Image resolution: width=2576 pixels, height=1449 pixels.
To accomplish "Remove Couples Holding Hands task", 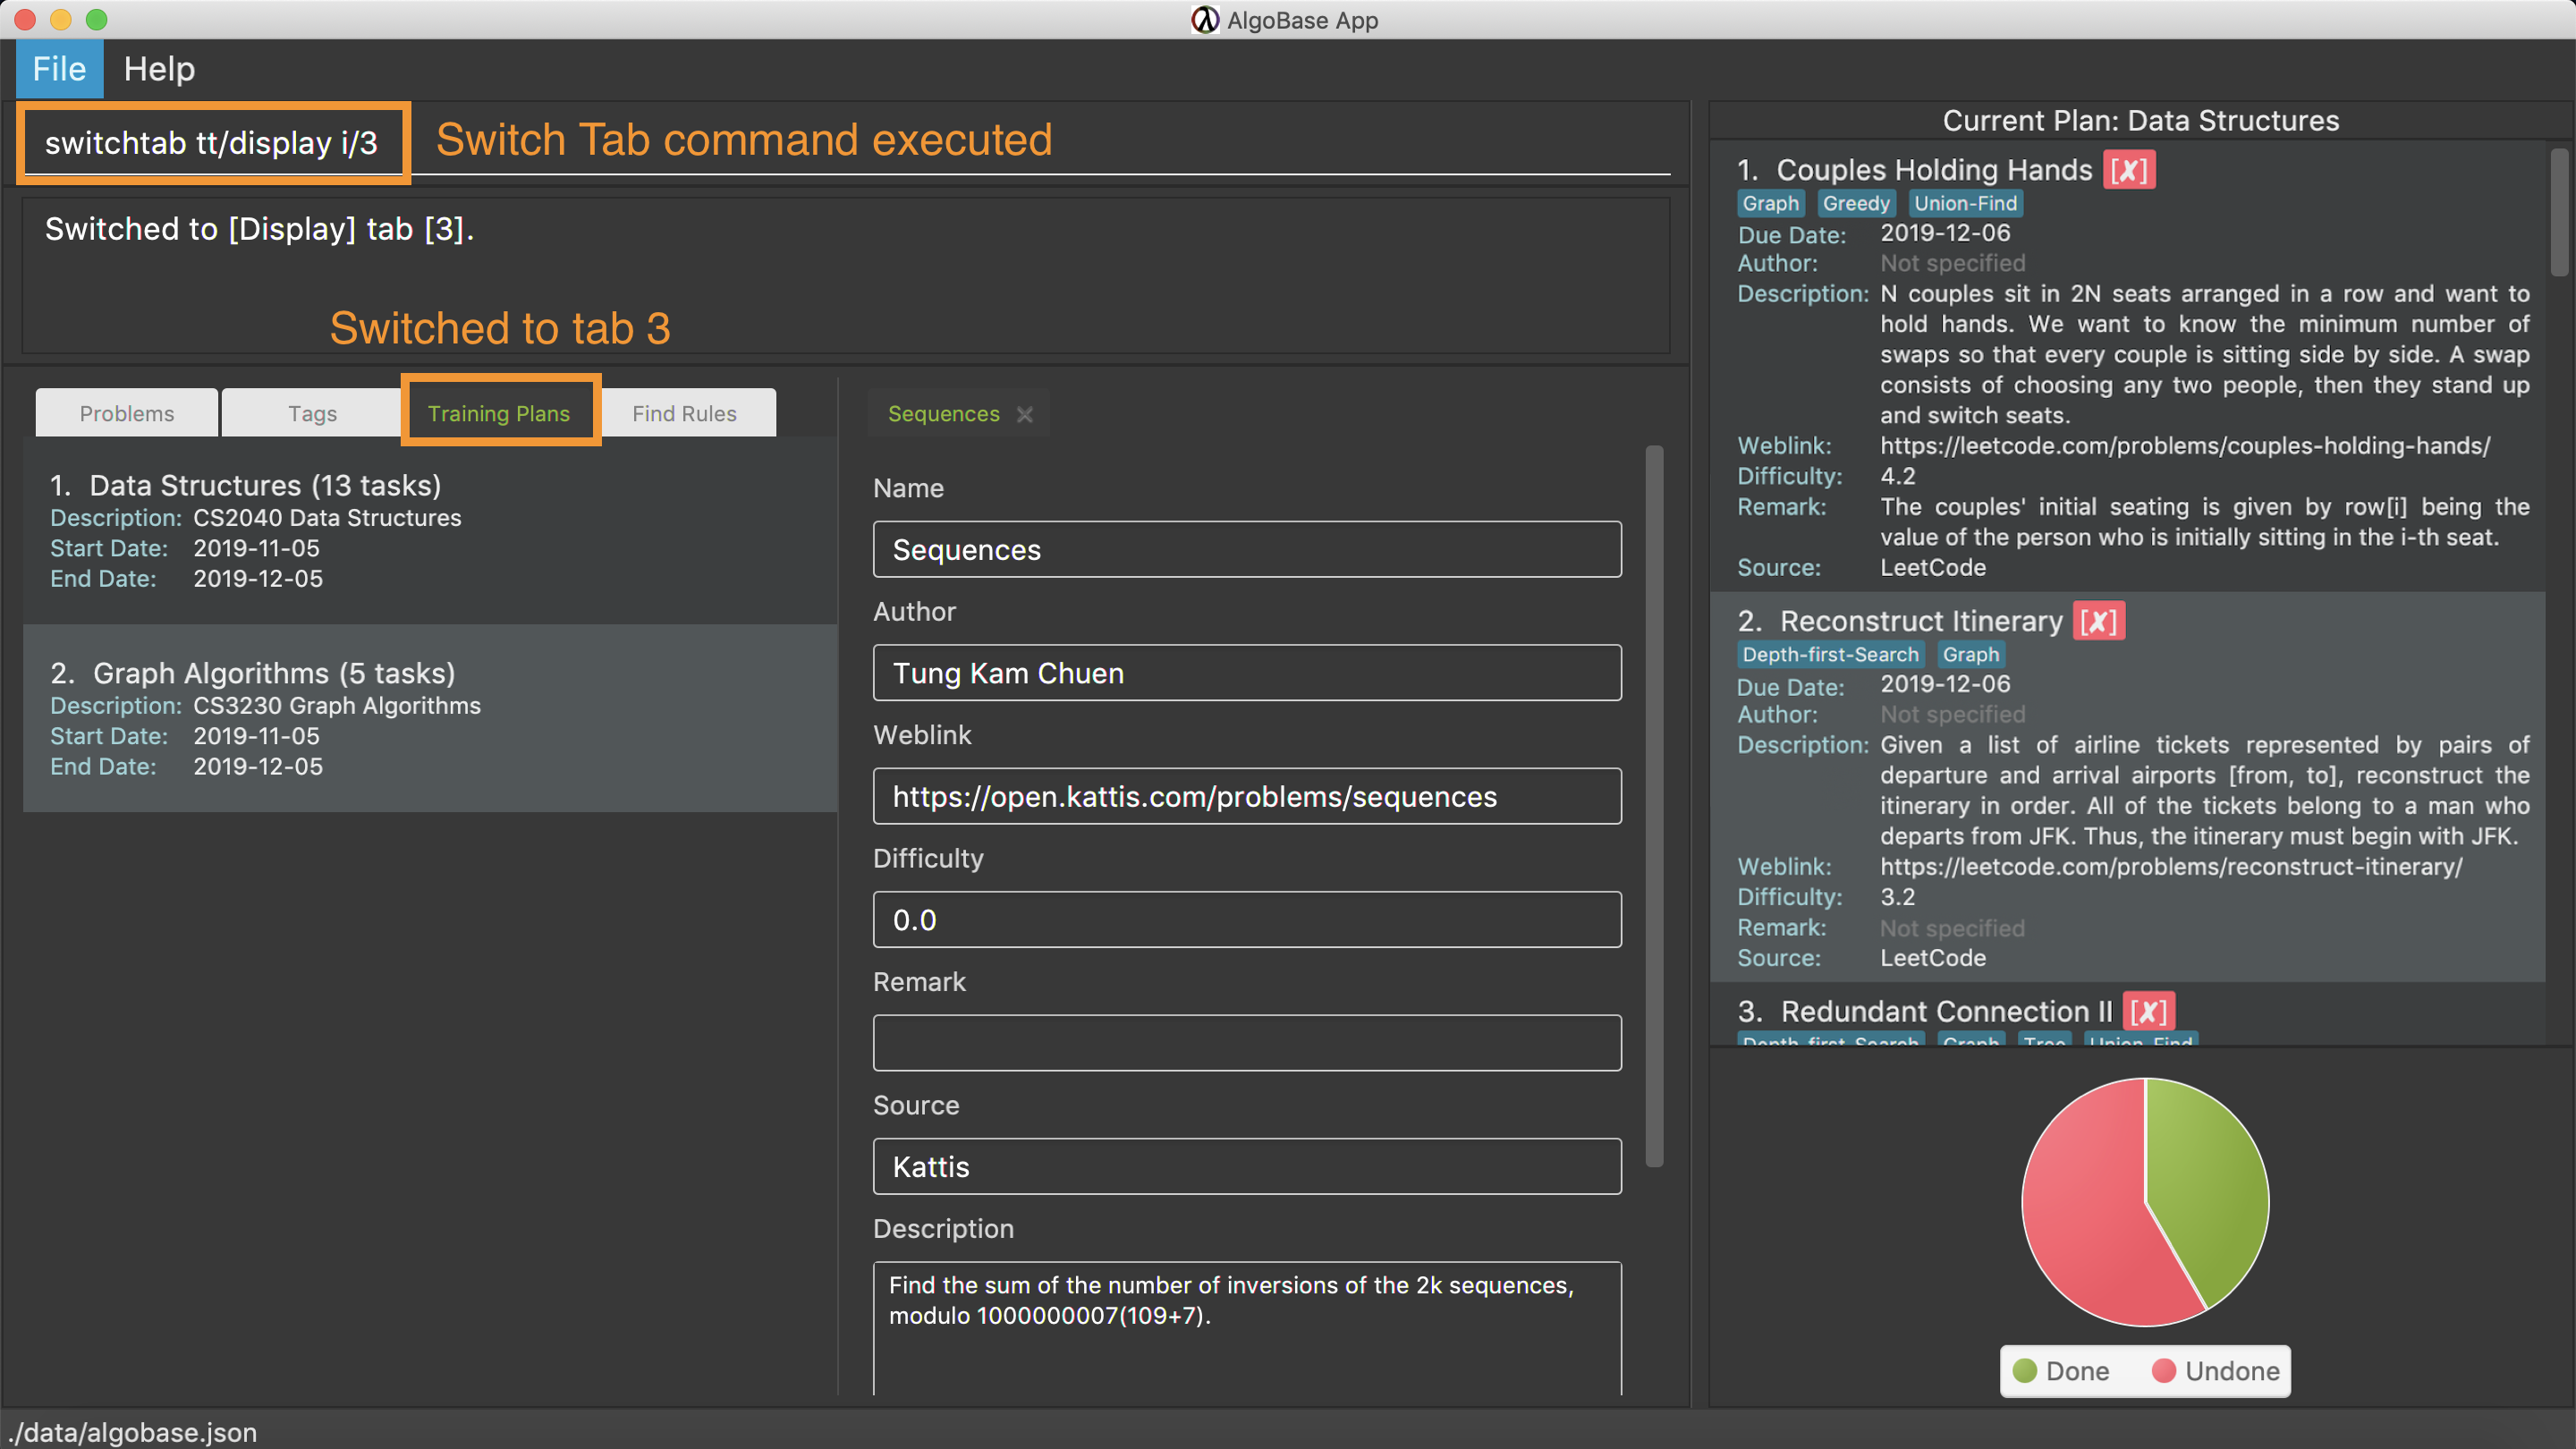I will (x=2123, y=170).
